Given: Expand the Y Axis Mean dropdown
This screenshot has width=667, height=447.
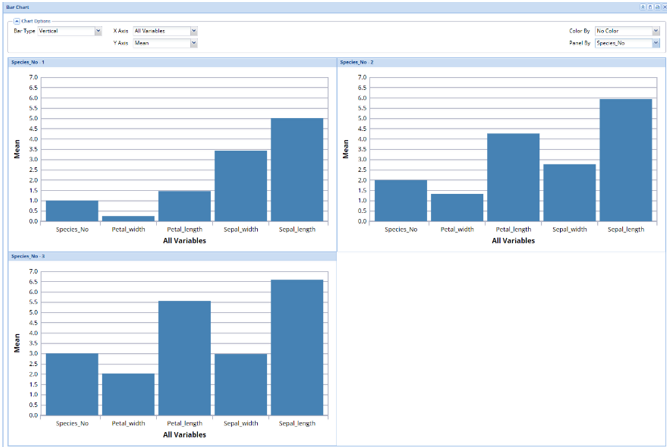Looking at the screenshot, I should (193, 44).
